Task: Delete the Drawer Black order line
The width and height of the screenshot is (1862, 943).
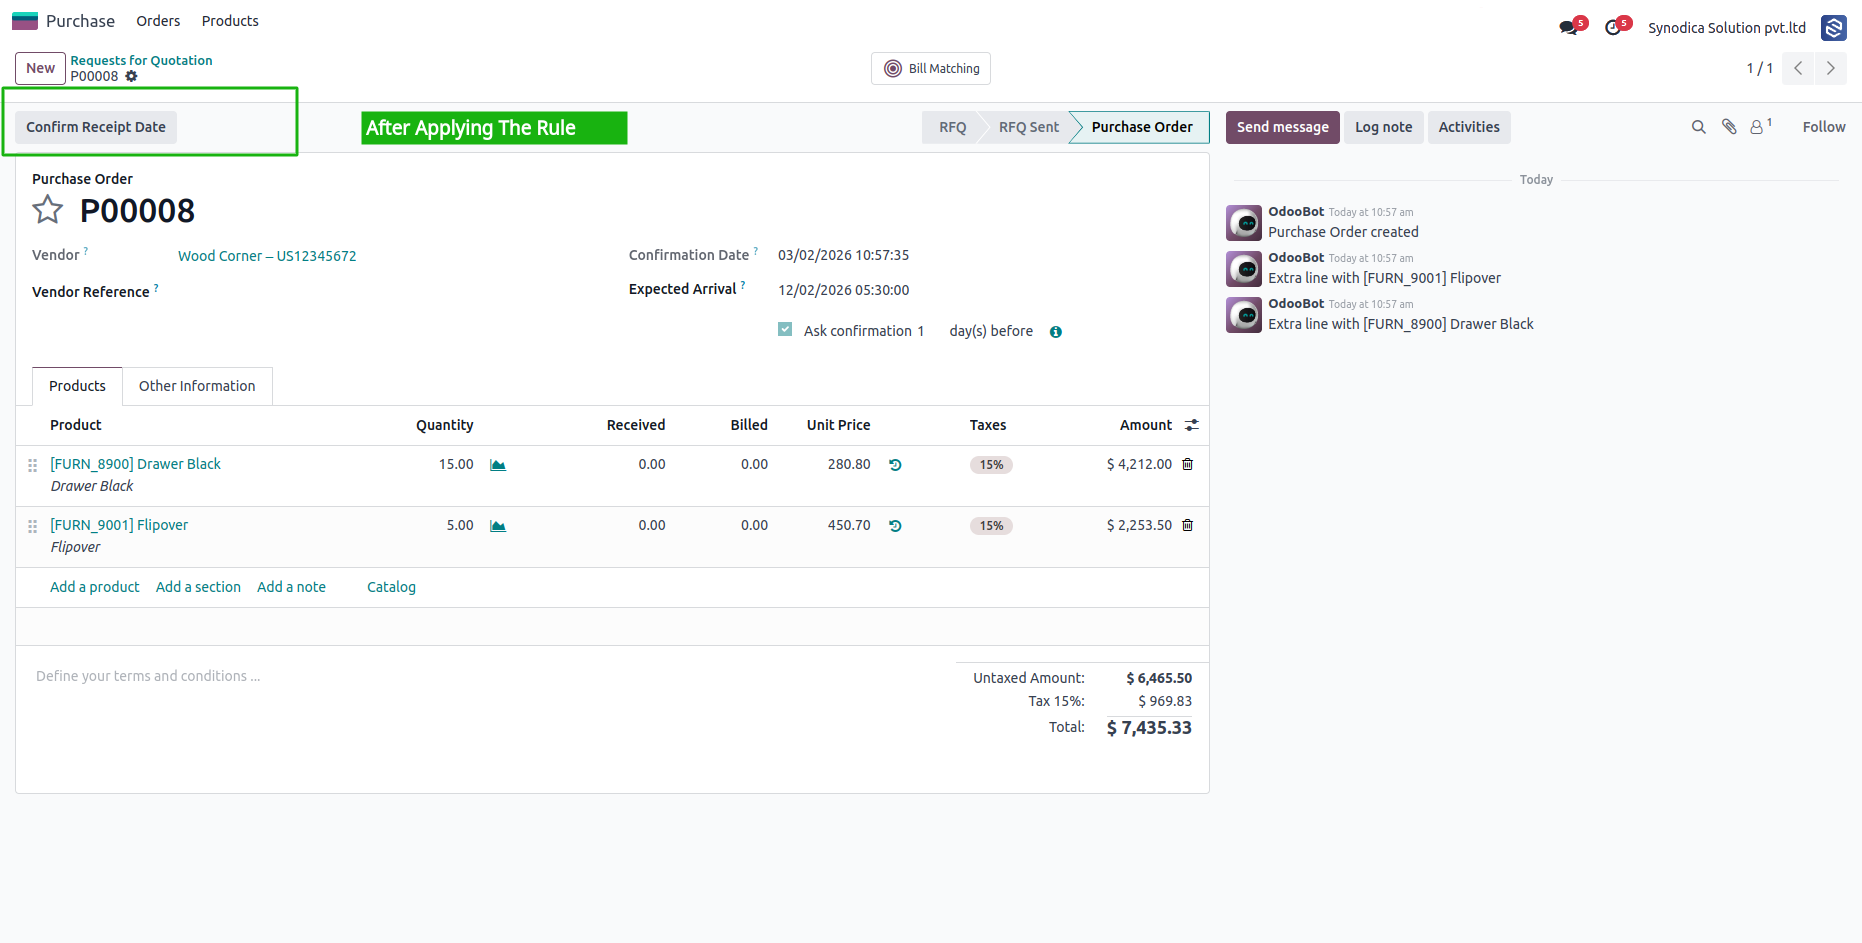Action: coord(1188,464)
